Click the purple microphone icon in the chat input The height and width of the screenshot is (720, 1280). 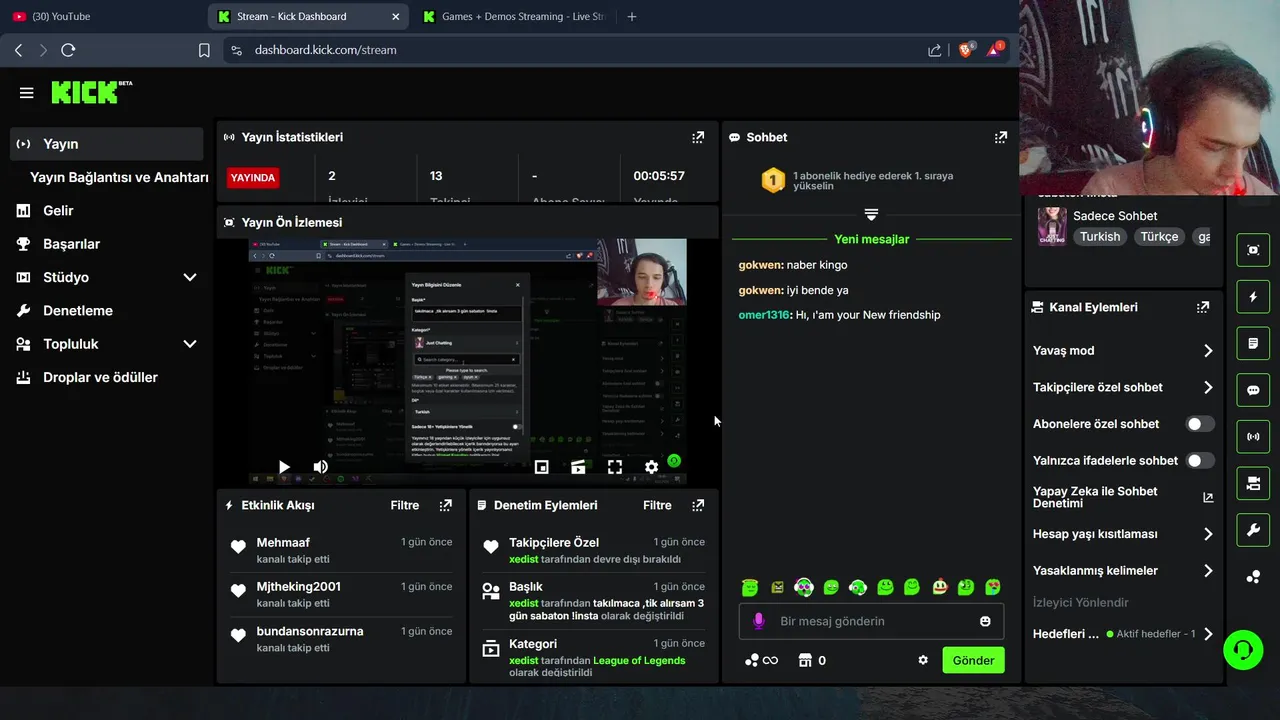[758, 621]
